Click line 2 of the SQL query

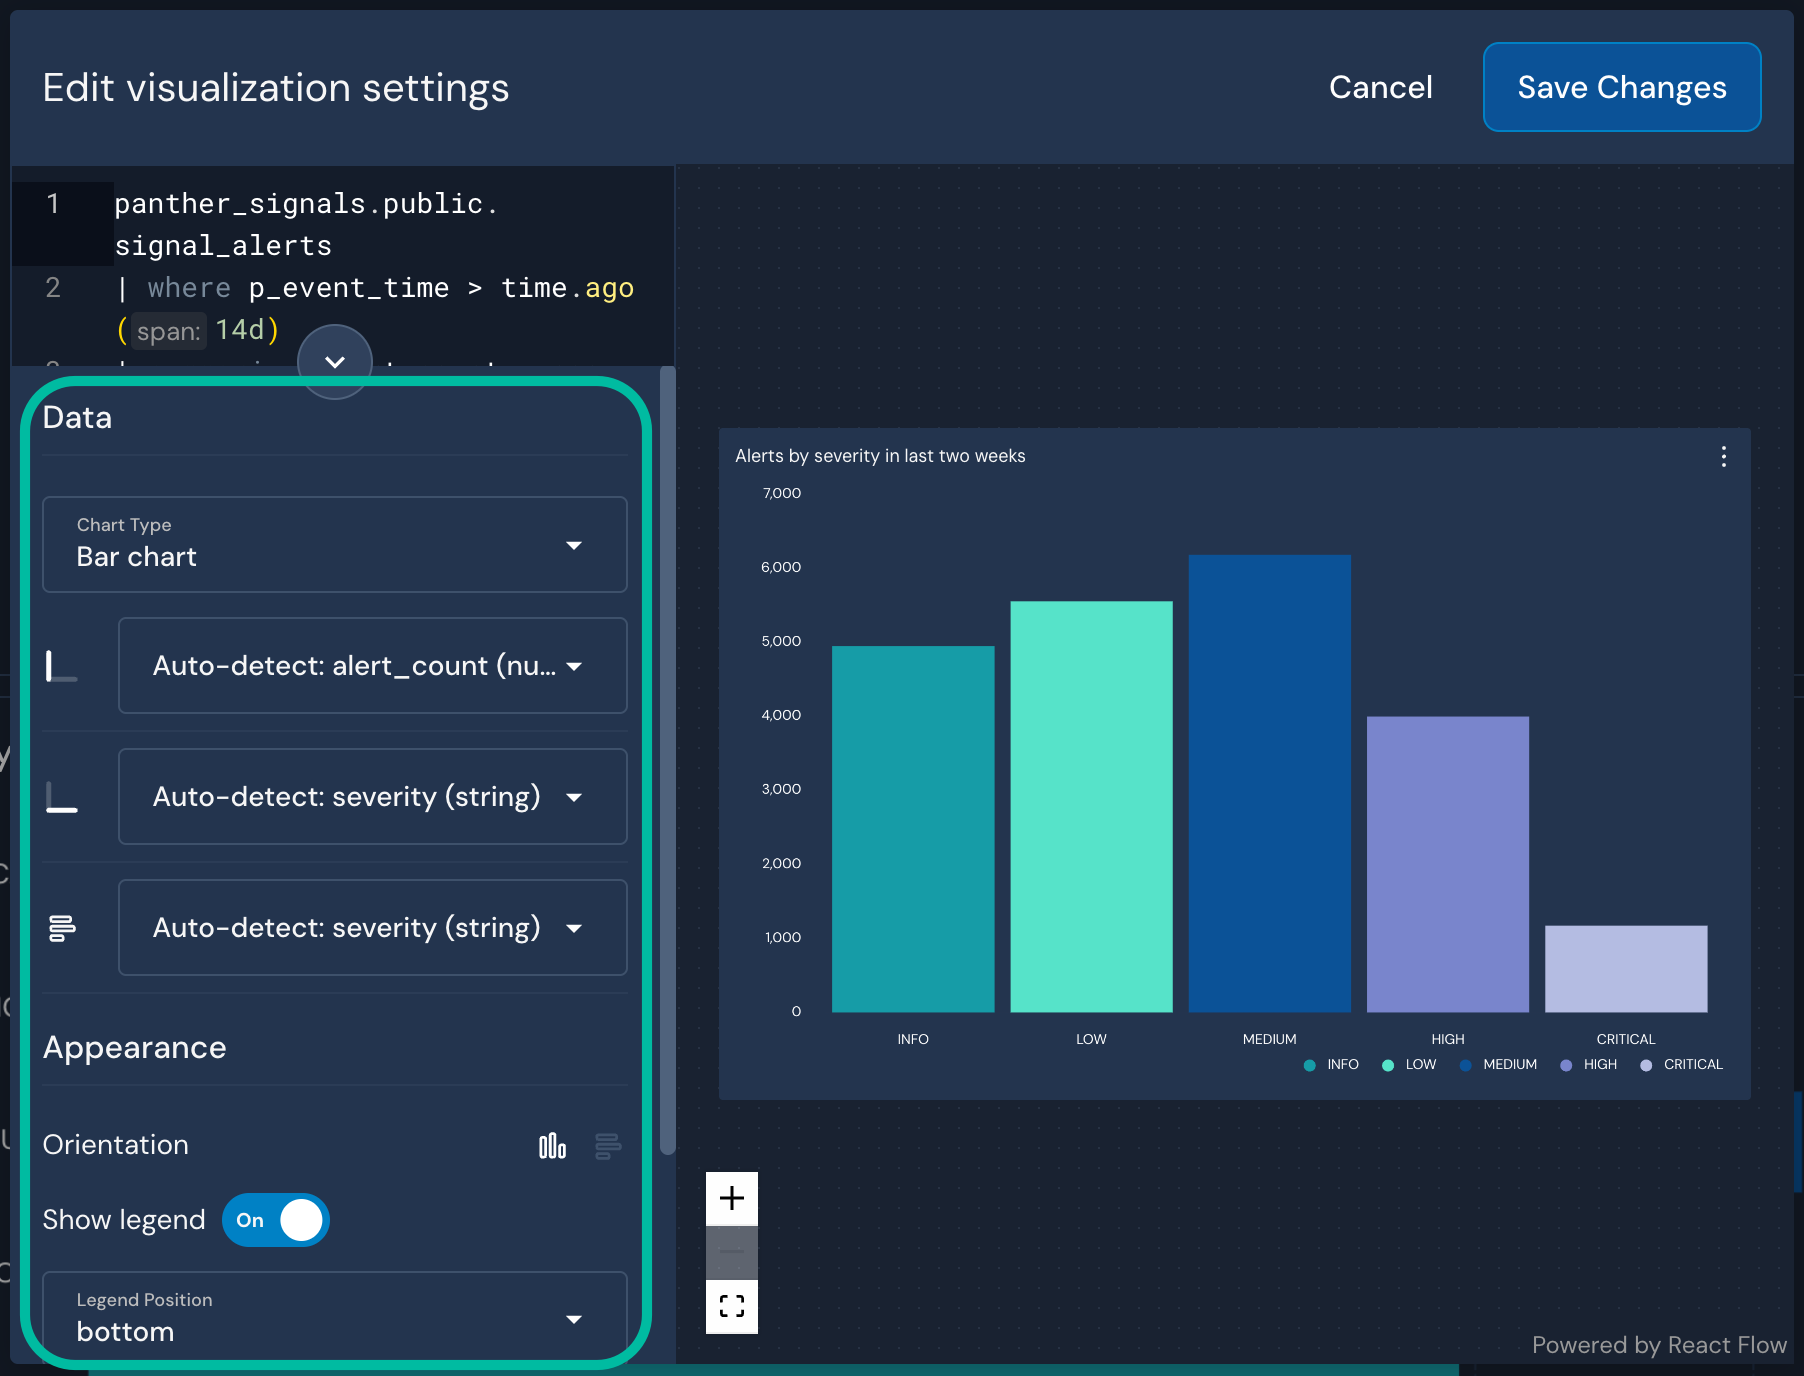[350, 288]
